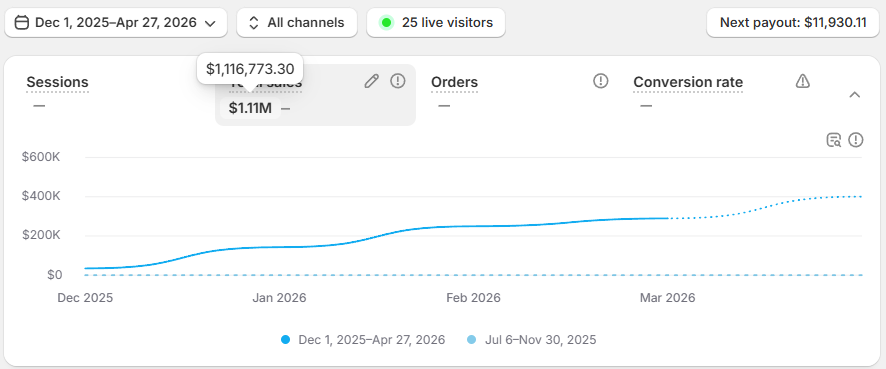Click the warning triangle next to Conversion rate
Screen dimensions: 886x369
tap(802, 81)
